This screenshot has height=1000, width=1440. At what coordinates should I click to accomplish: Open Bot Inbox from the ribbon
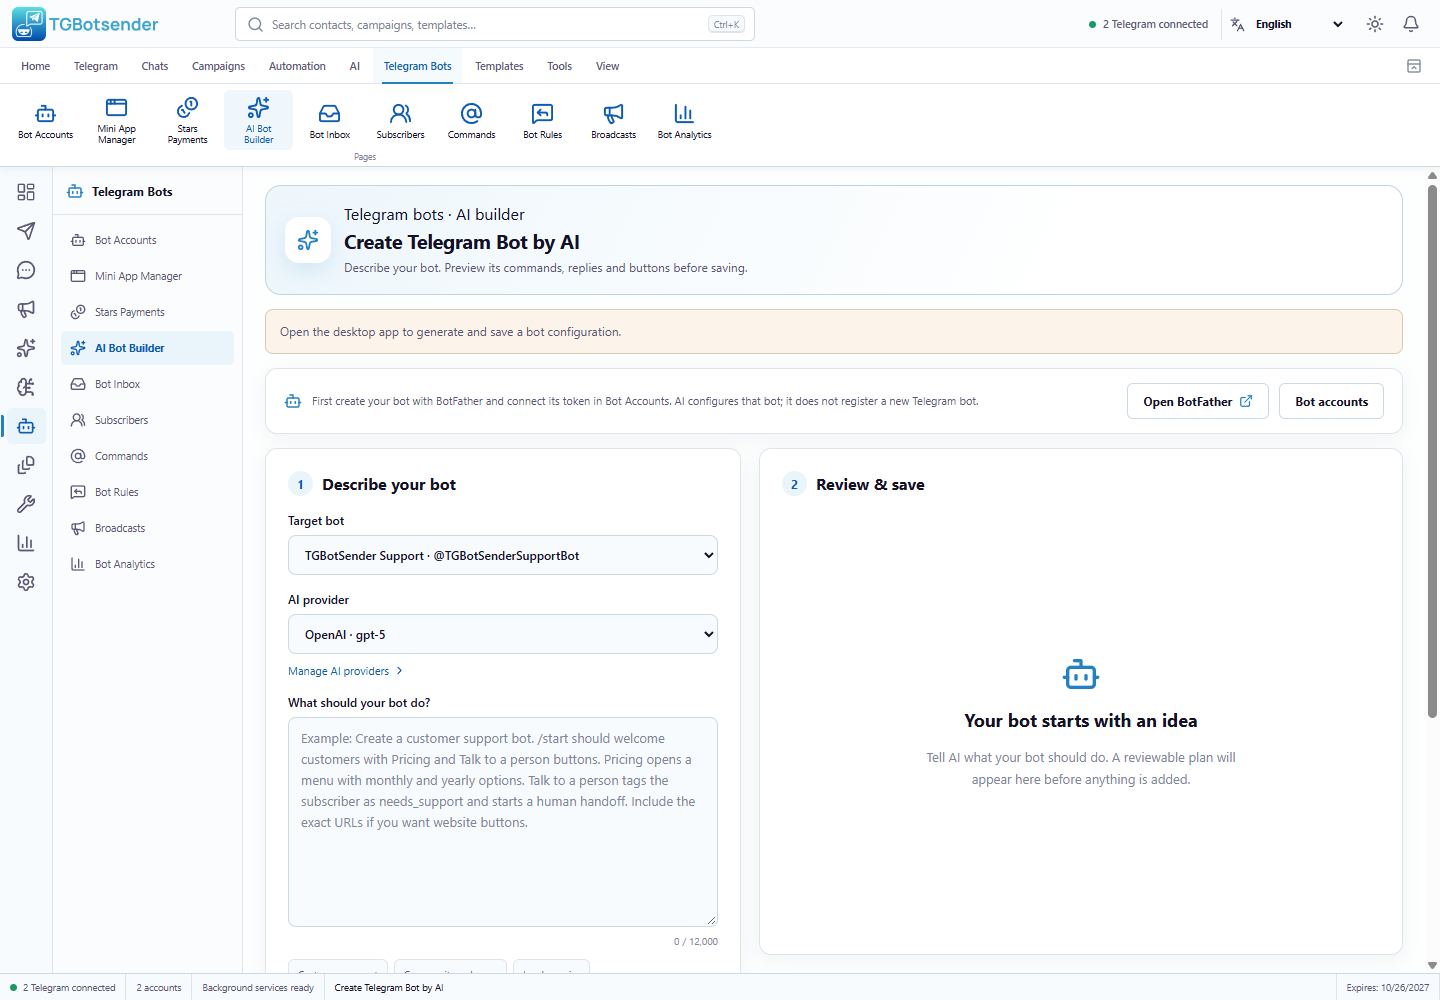(330, 120)
